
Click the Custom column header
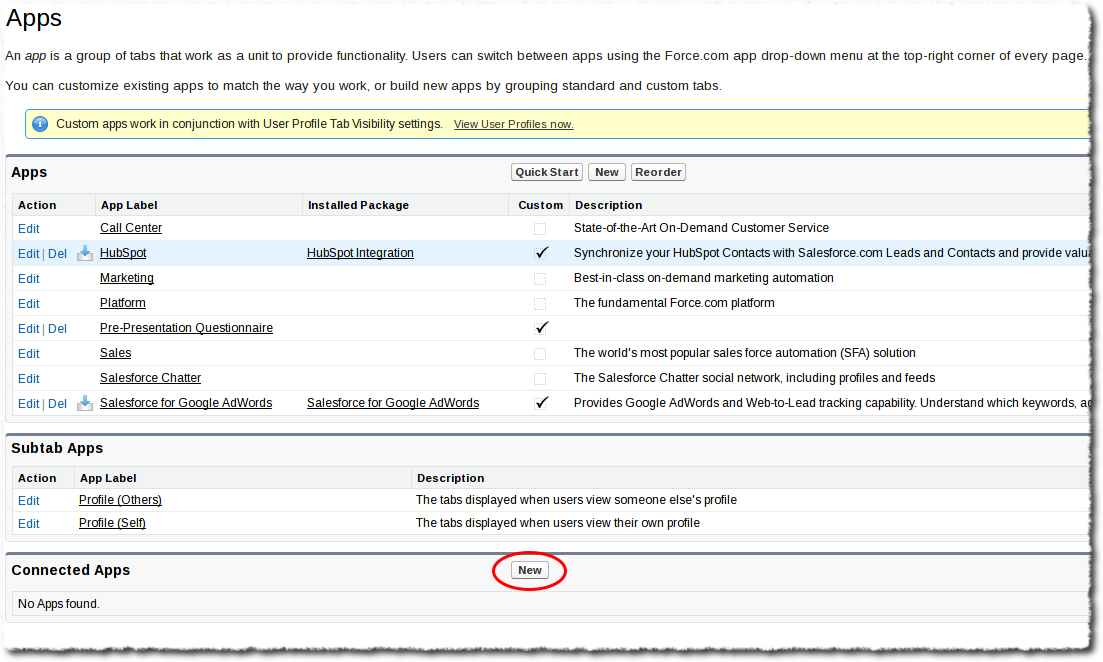point(540,205)
